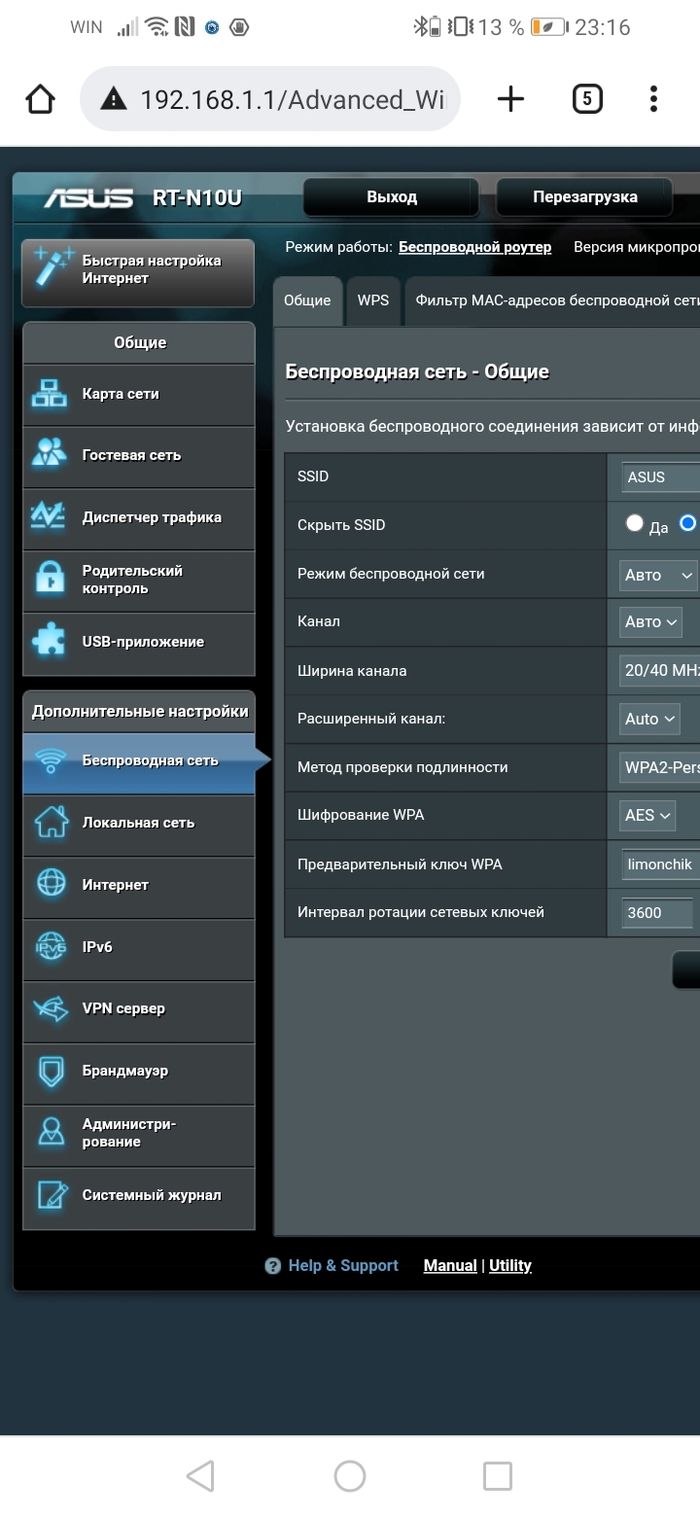The height and width of the screenshot is (1517, 700).
Task: Open the Шифрование WPA dropdown
Action: pos(647,816)
